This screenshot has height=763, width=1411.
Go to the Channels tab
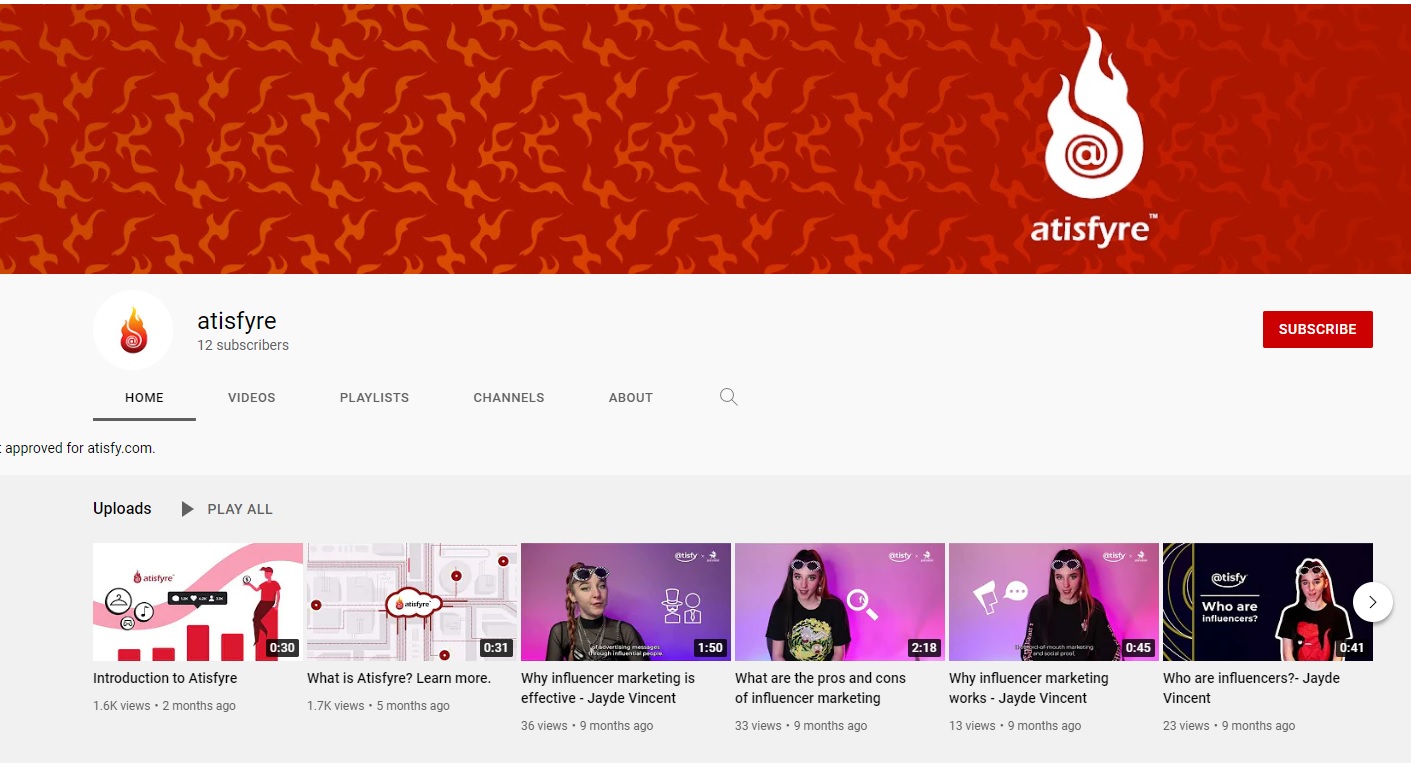coord(509,397)
